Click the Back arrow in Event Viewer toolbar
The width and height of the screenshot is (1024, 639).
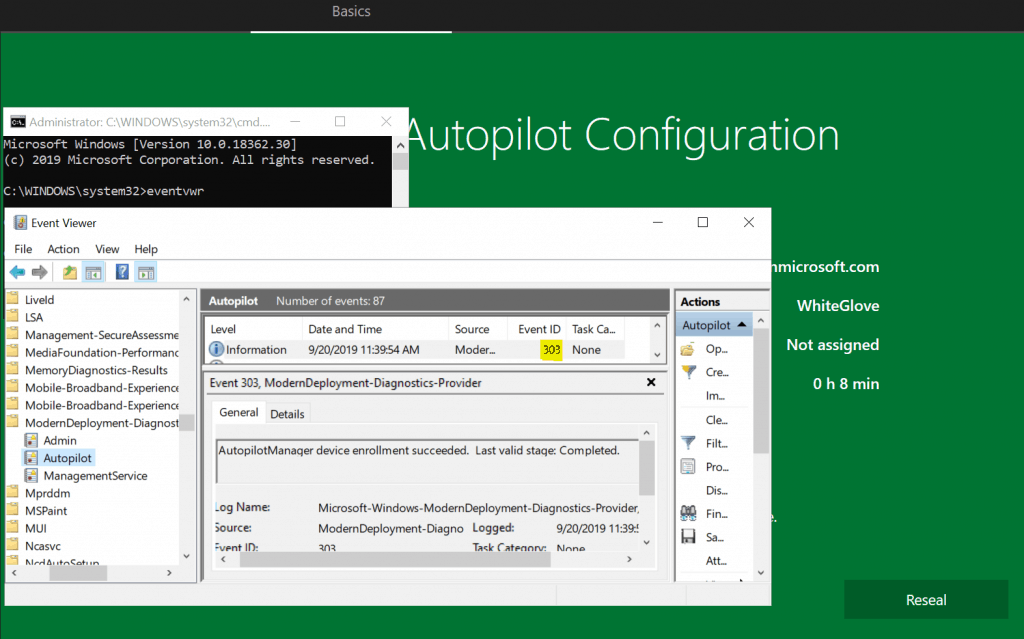point(18,272)
